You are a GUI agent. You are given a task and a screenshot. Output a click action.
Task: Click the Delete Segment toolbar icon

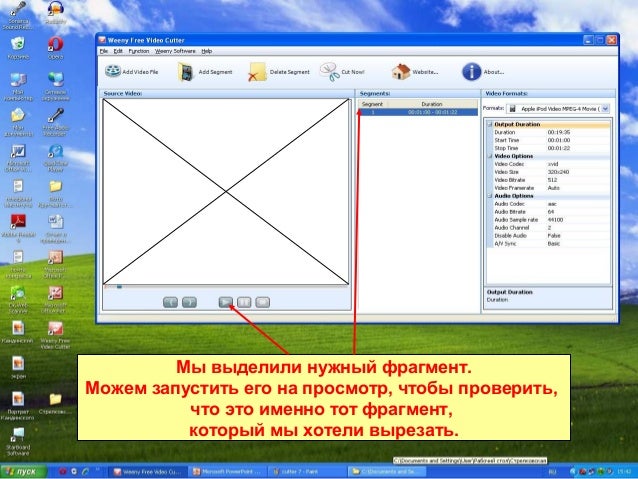tap(257, 72)
